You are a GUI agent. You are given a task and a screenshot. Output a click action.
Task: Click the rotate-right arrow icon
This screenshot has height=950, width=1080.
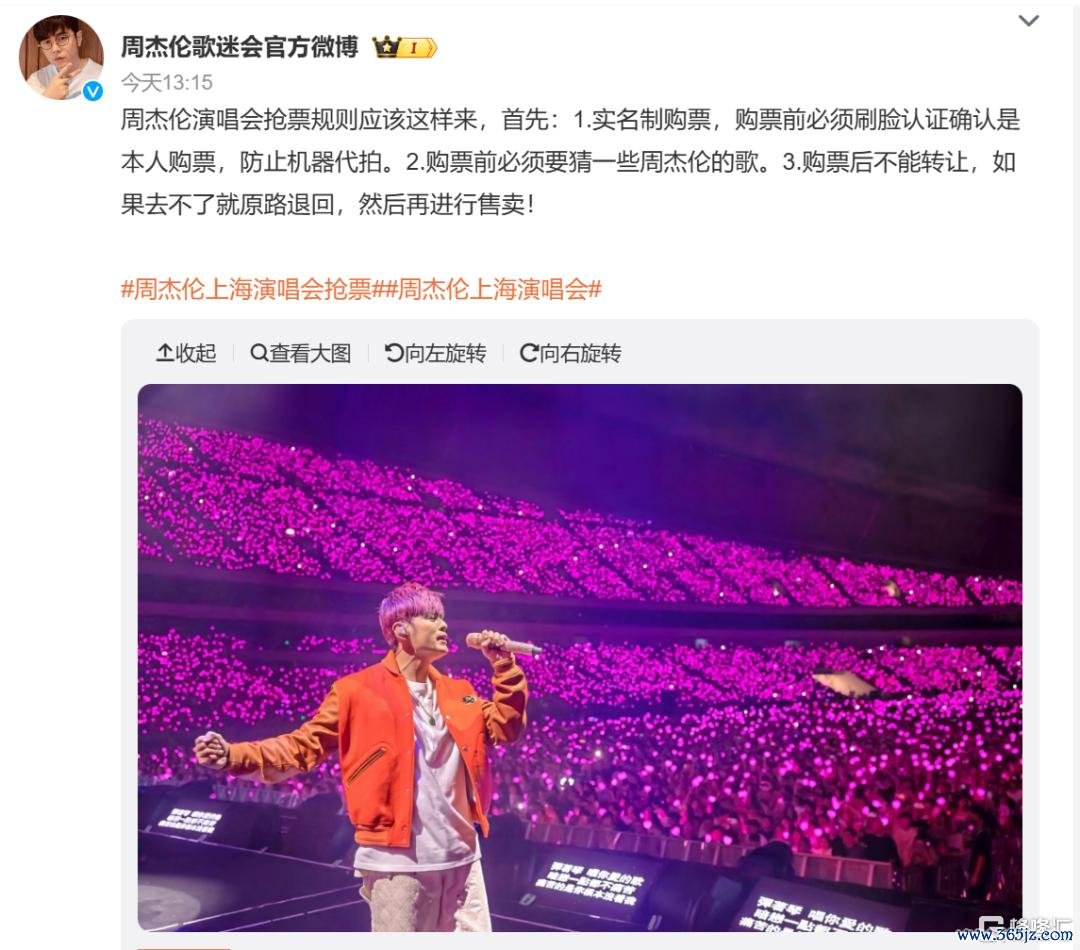pos(529,353)
